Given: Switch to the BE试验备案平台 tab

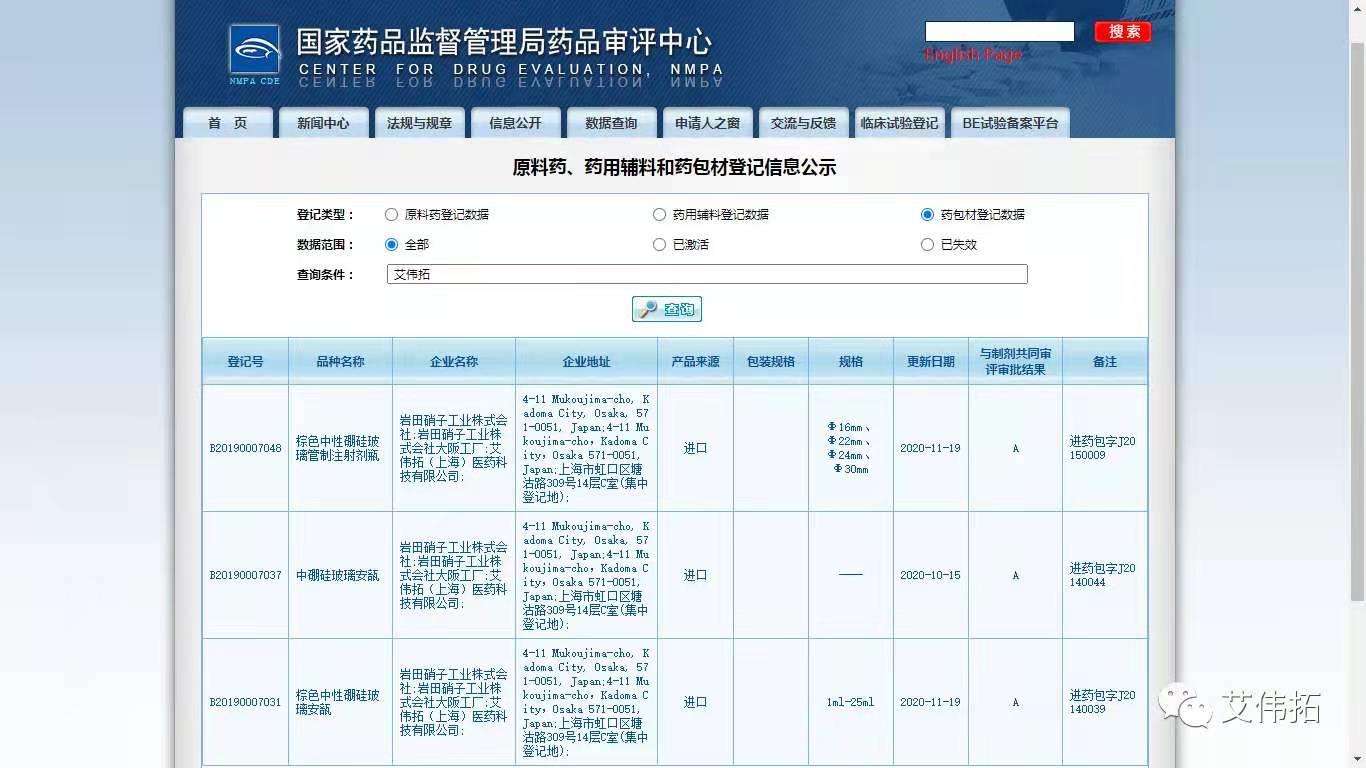Looking at the screenshot, I should [x=1010, y=122].
